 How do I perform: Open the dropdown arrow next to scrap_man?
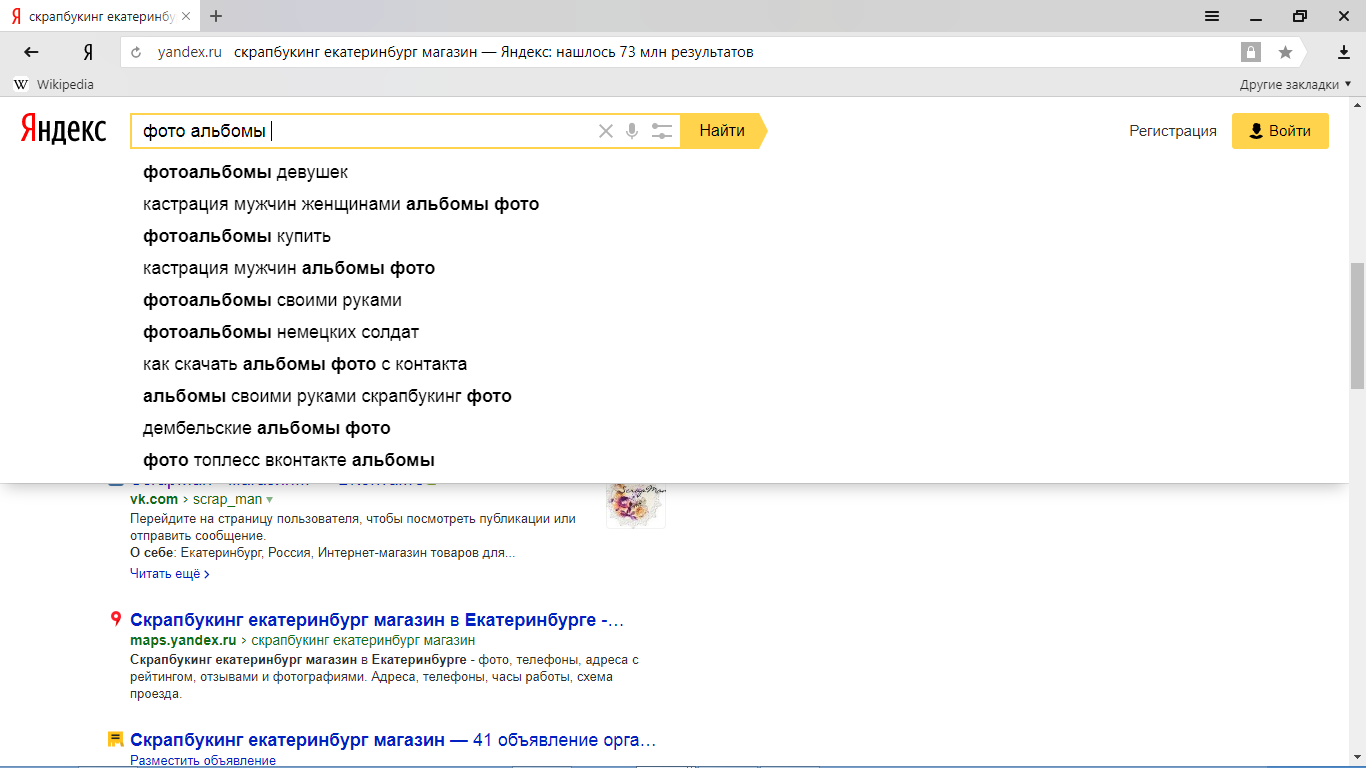(x=269, y=499)
